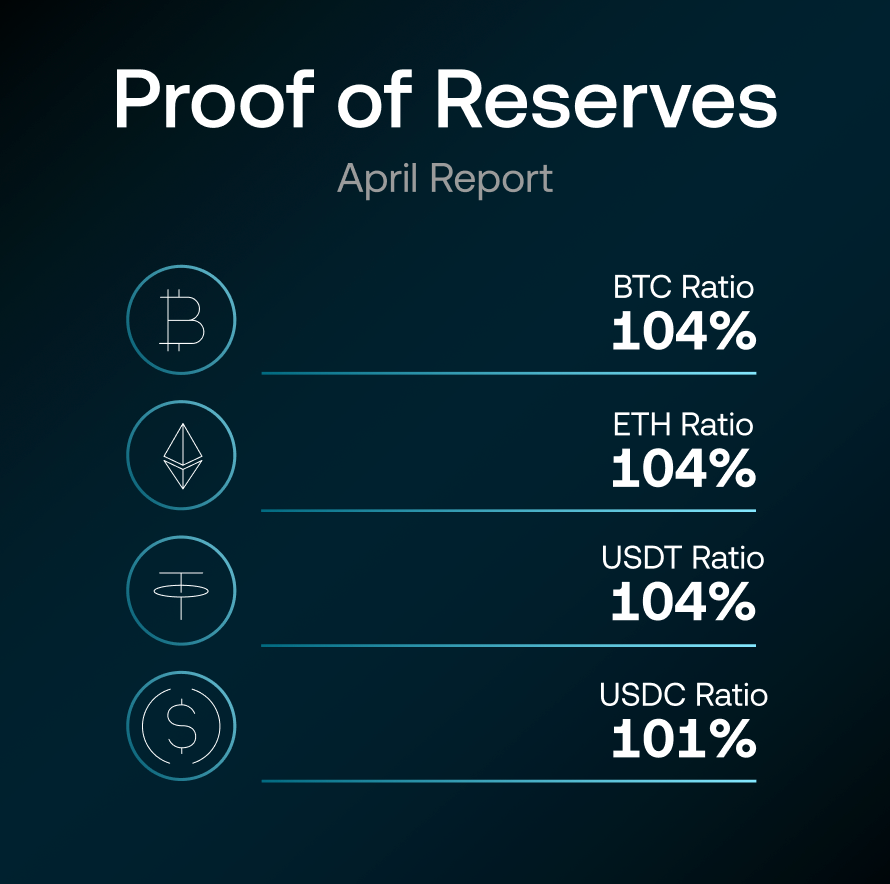Click the Tether USDT icon

coord(181,590)
